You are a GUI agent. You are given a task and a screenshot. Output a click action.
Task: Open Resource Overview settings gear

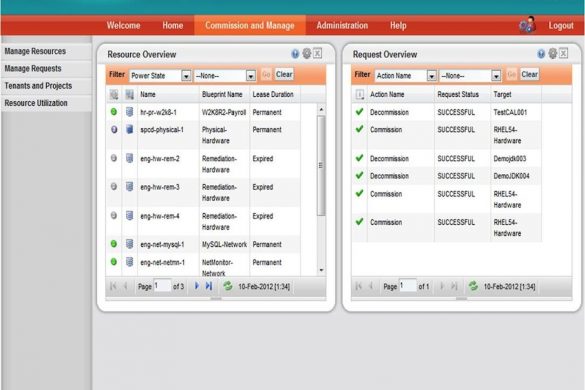pyautogui.click(x=307, y=54)
